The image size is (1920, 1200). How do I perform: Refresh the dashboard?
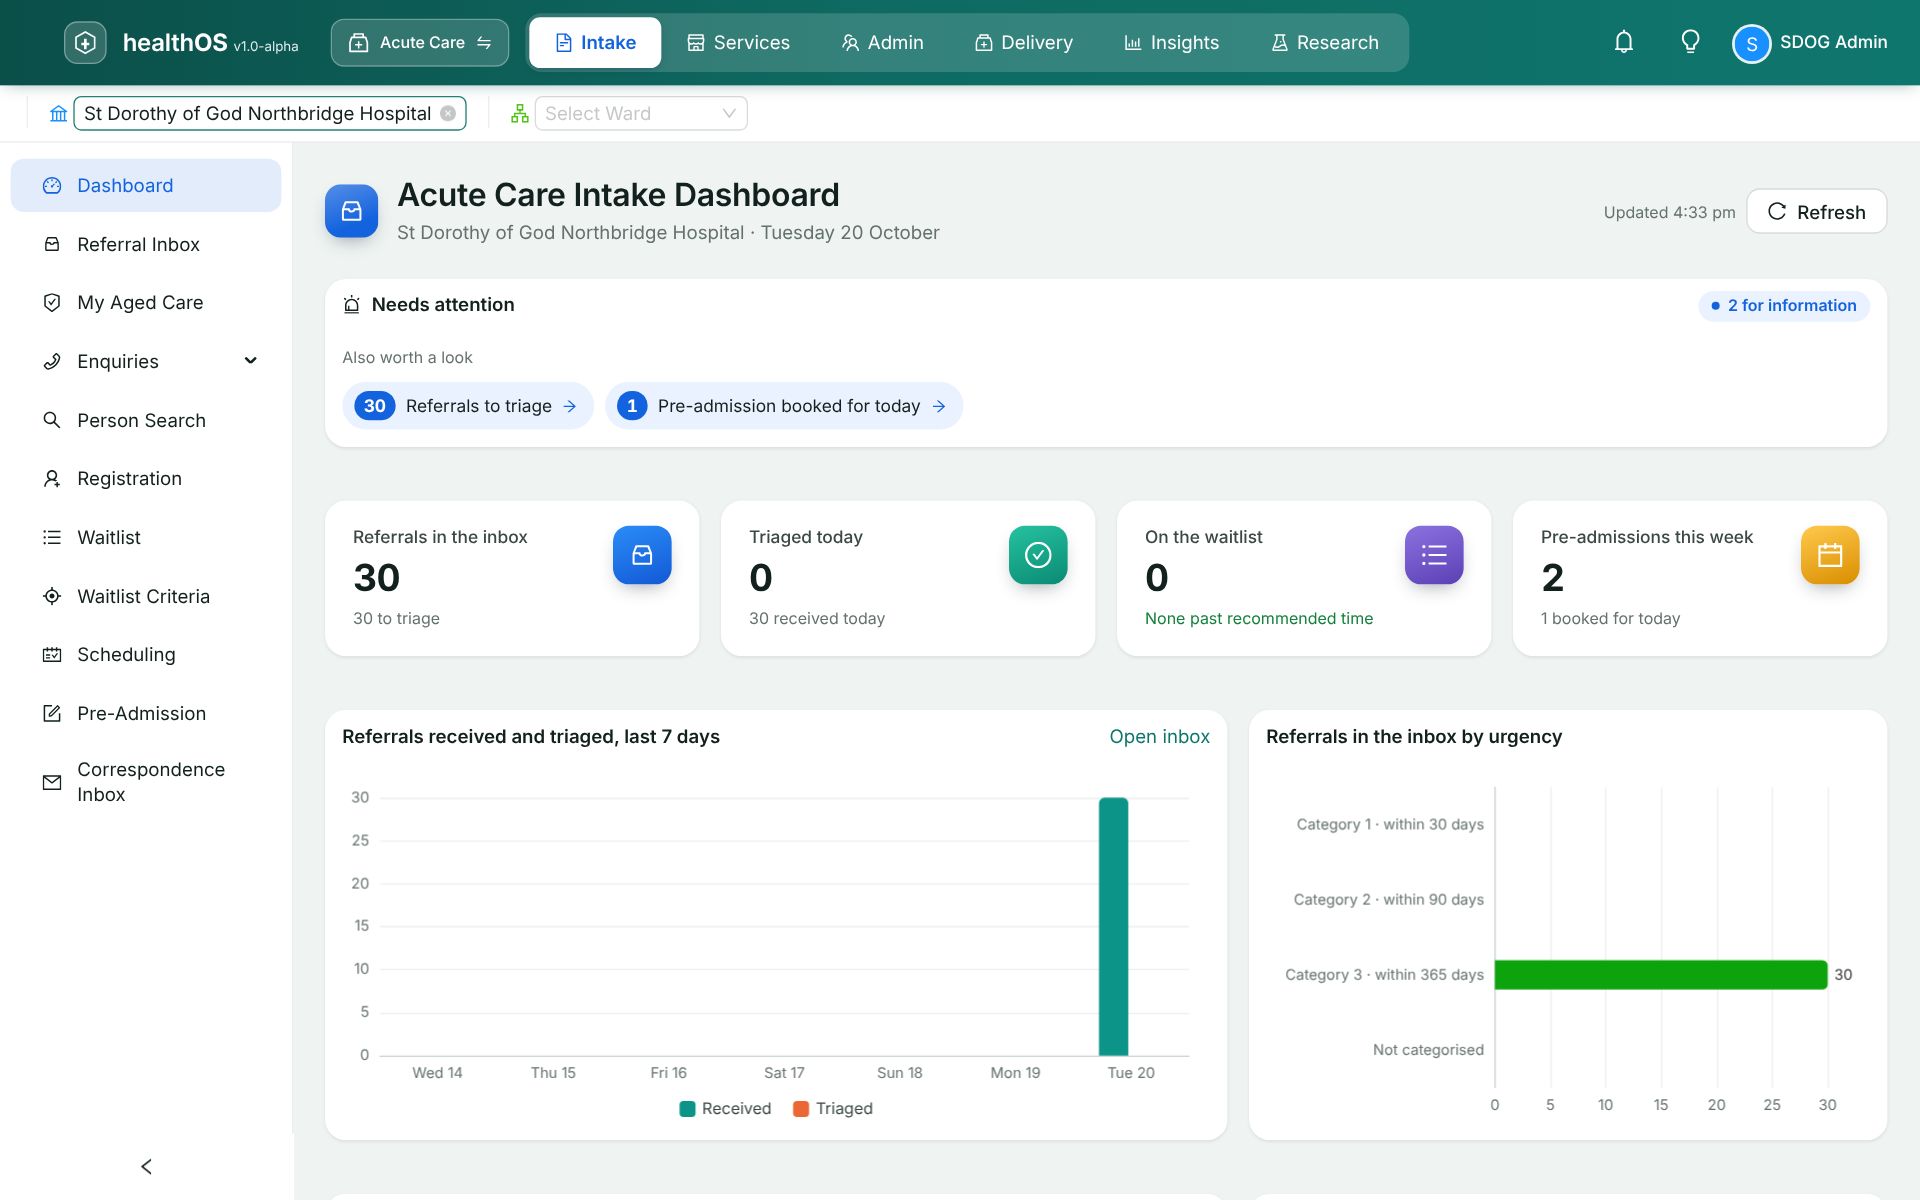coord(1816,212)
